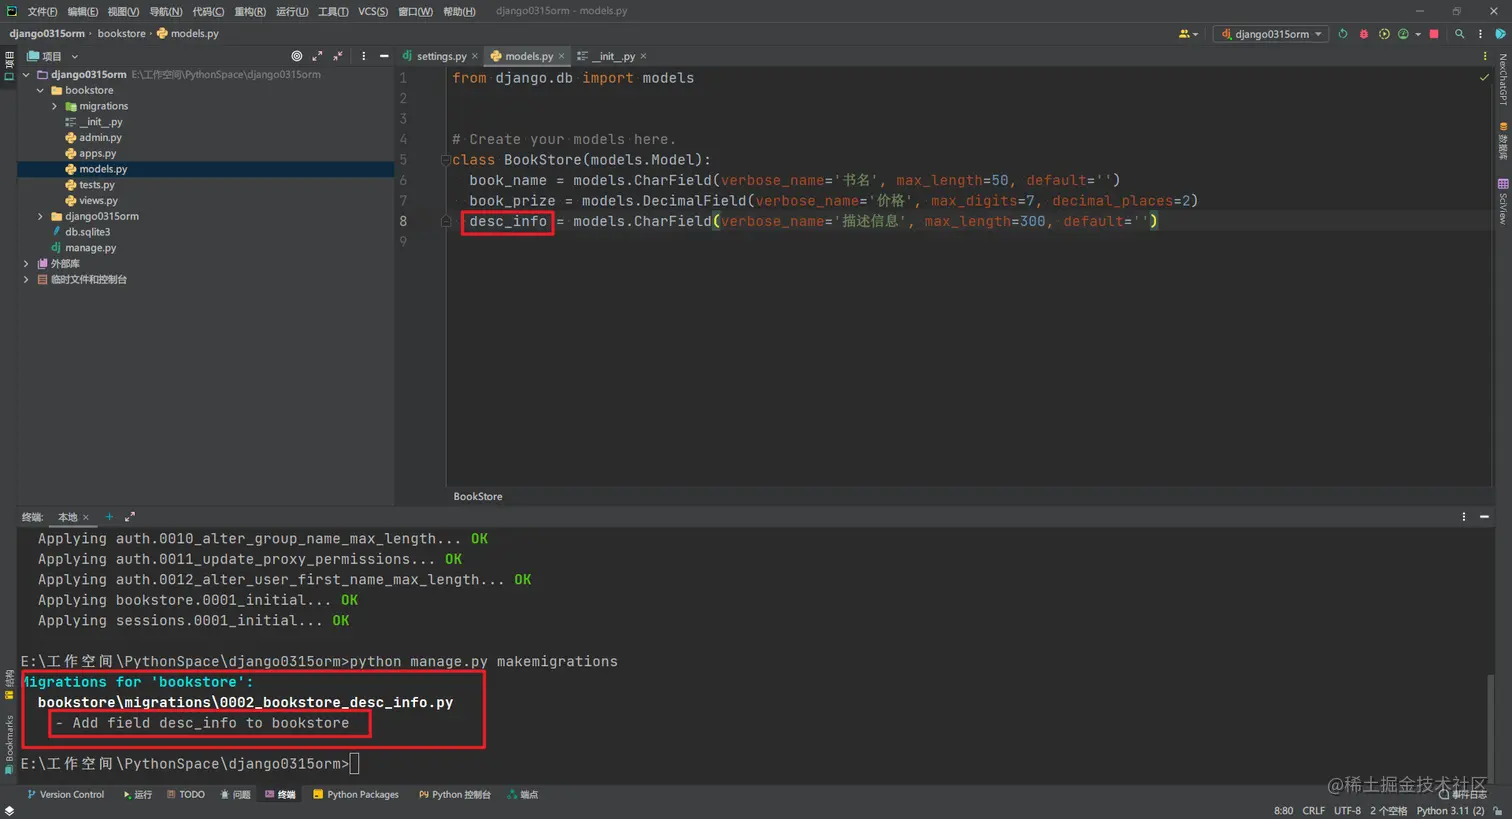
Task: Click the terminal command prompt input
Action: click(354, 764)
